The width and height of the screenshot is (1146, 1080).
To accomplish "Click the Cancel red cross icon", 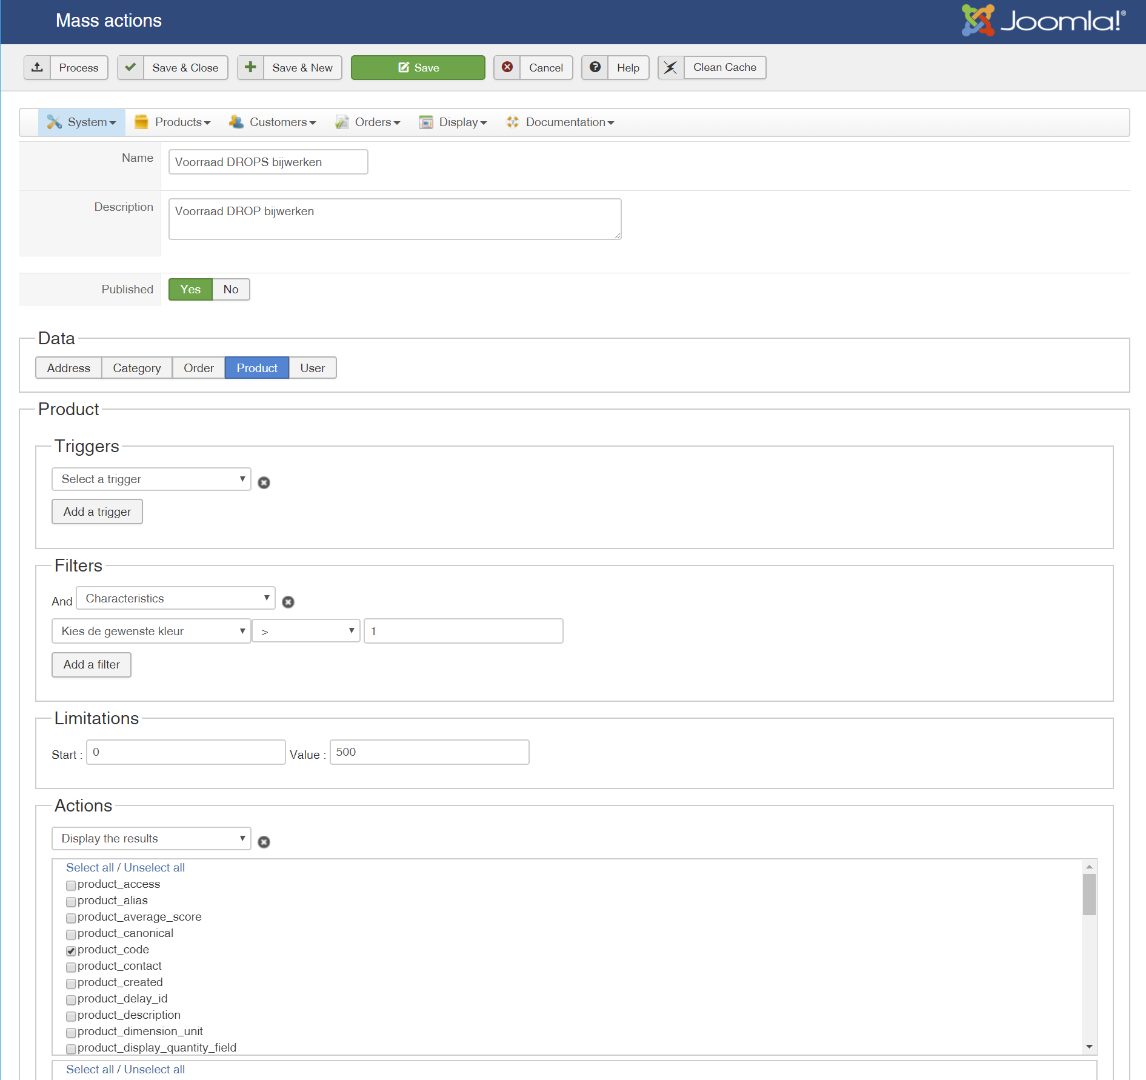I will pyautogui.click(x=507, y=67).
